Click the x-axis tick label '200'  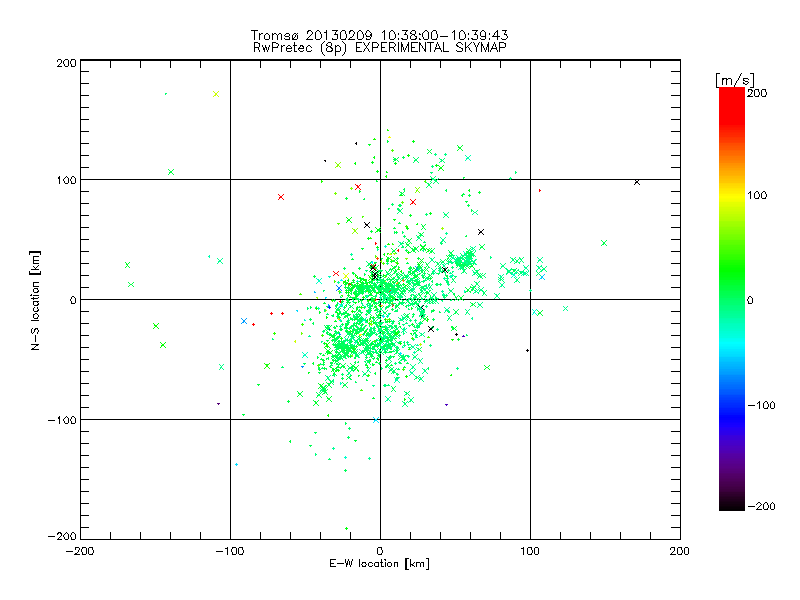(680, 551)
